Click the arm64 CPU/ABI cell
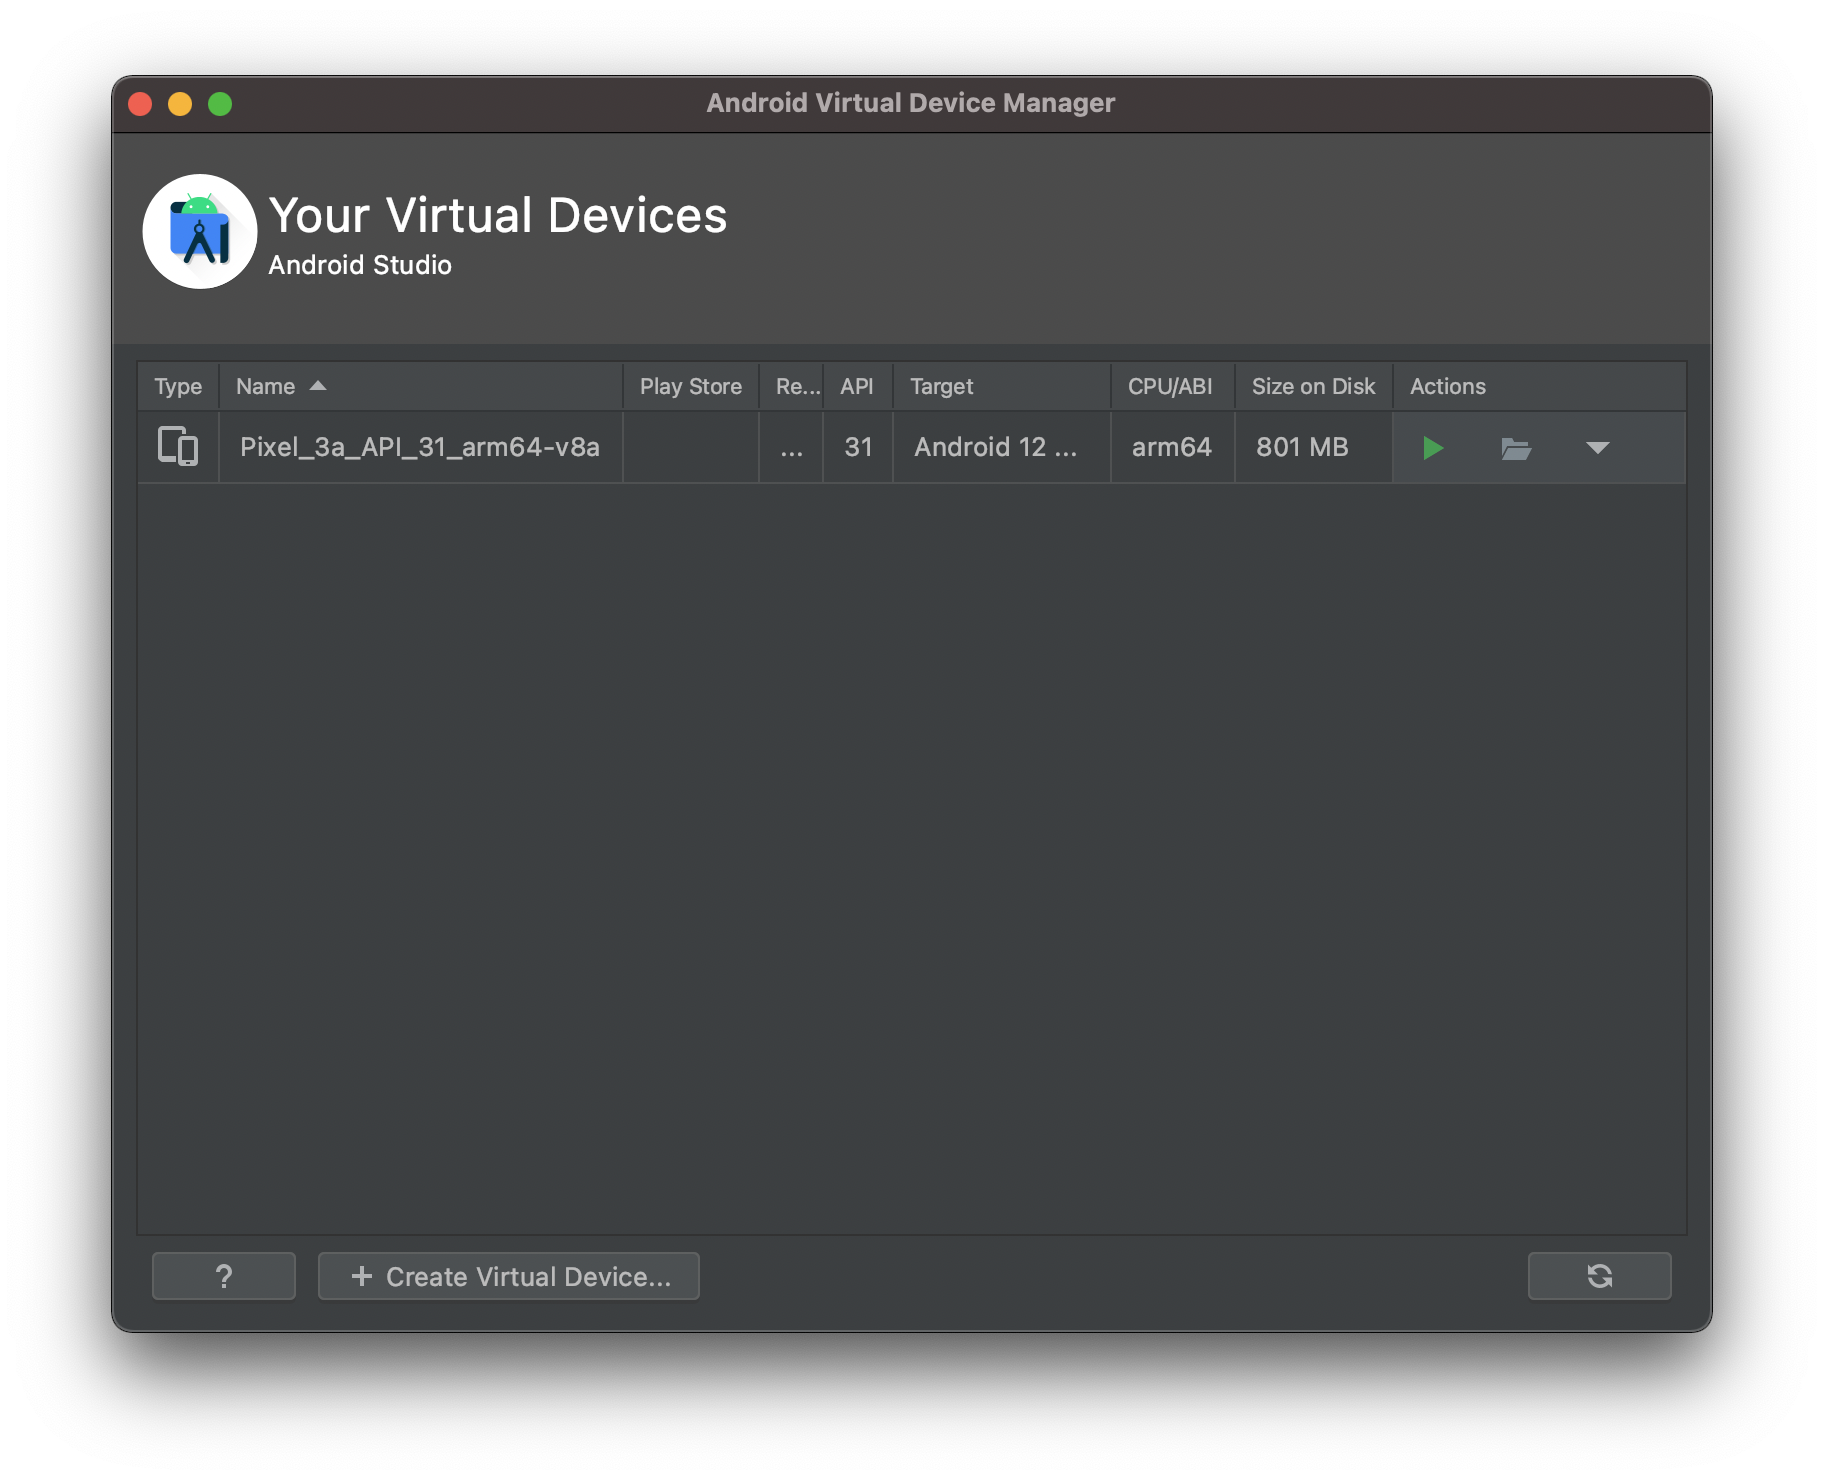Screen dimensions: 1824x1480 point(1172,447)
